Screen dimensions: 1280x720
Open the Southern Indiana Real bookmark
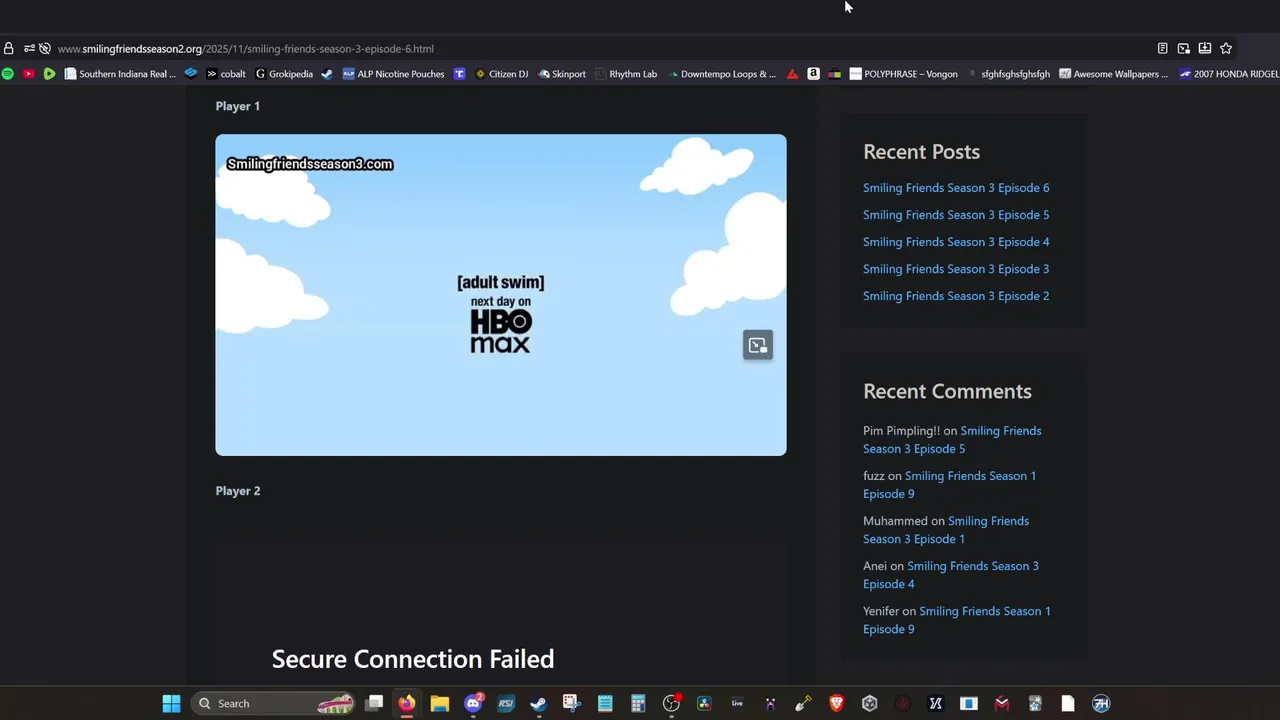tap(120, 74)
